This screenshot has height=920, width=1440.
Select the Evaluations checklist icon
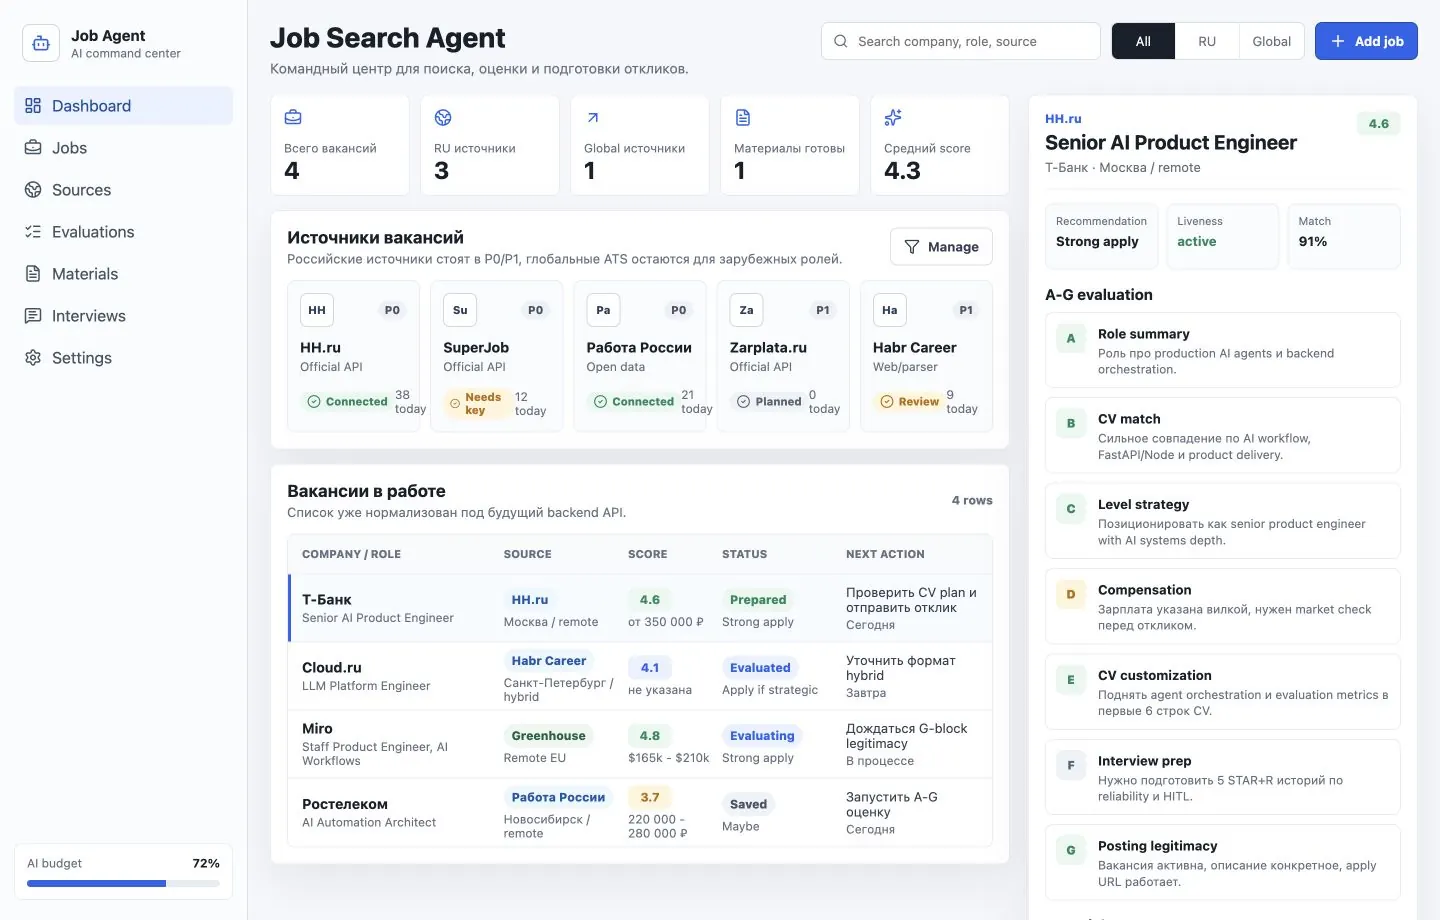coord(33,232)
